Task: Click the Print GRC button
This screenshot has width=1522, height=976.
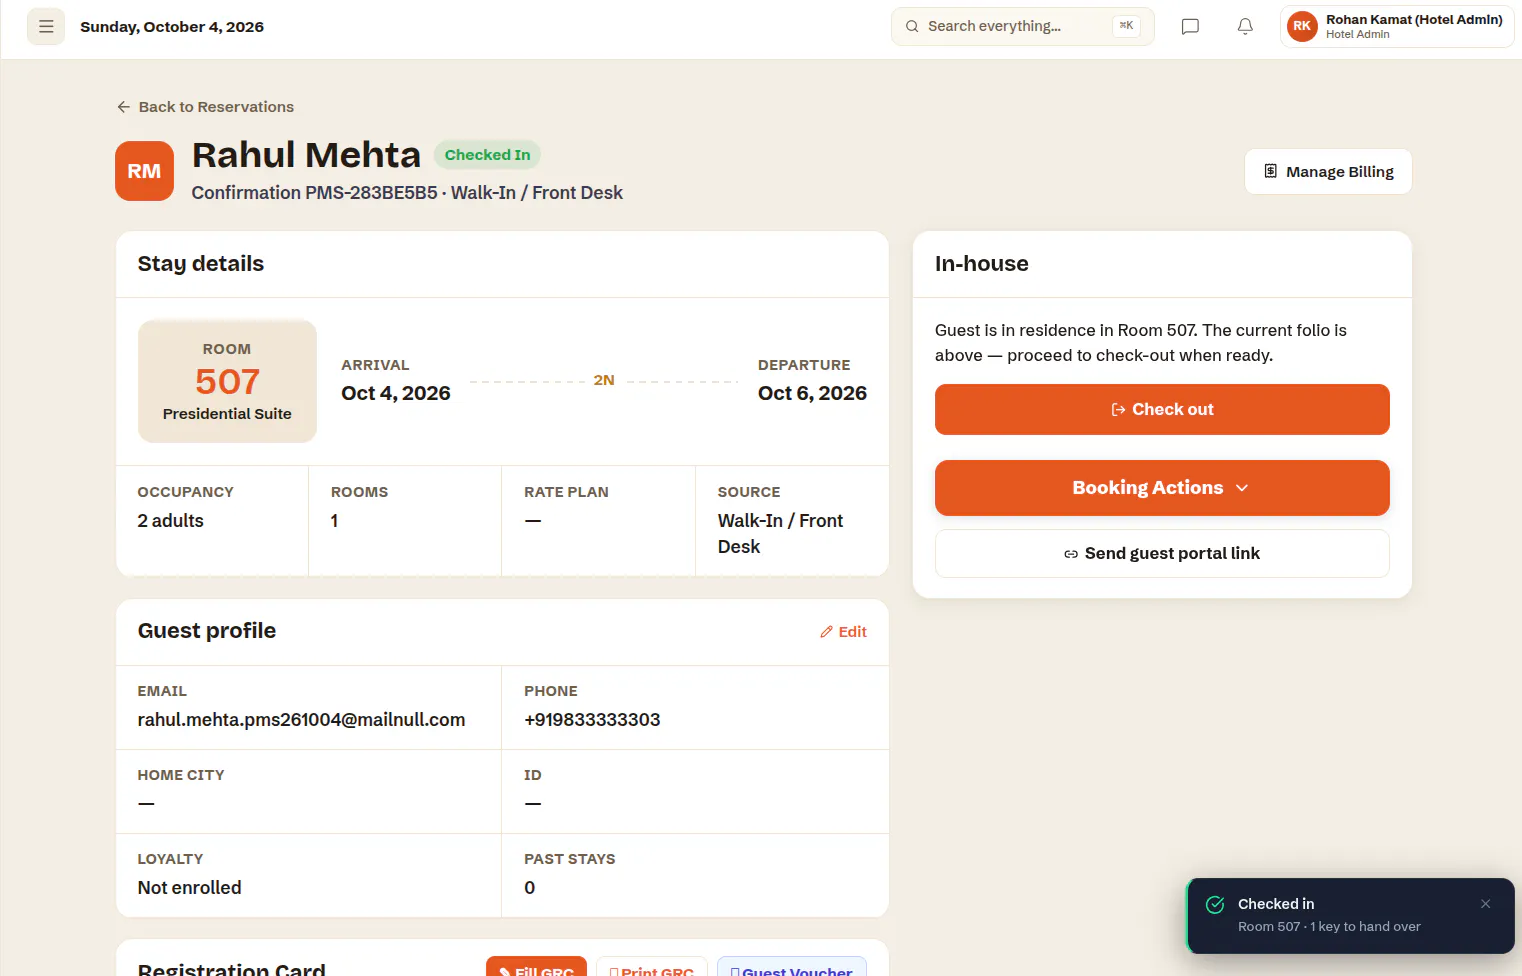Action: [652, 968]
